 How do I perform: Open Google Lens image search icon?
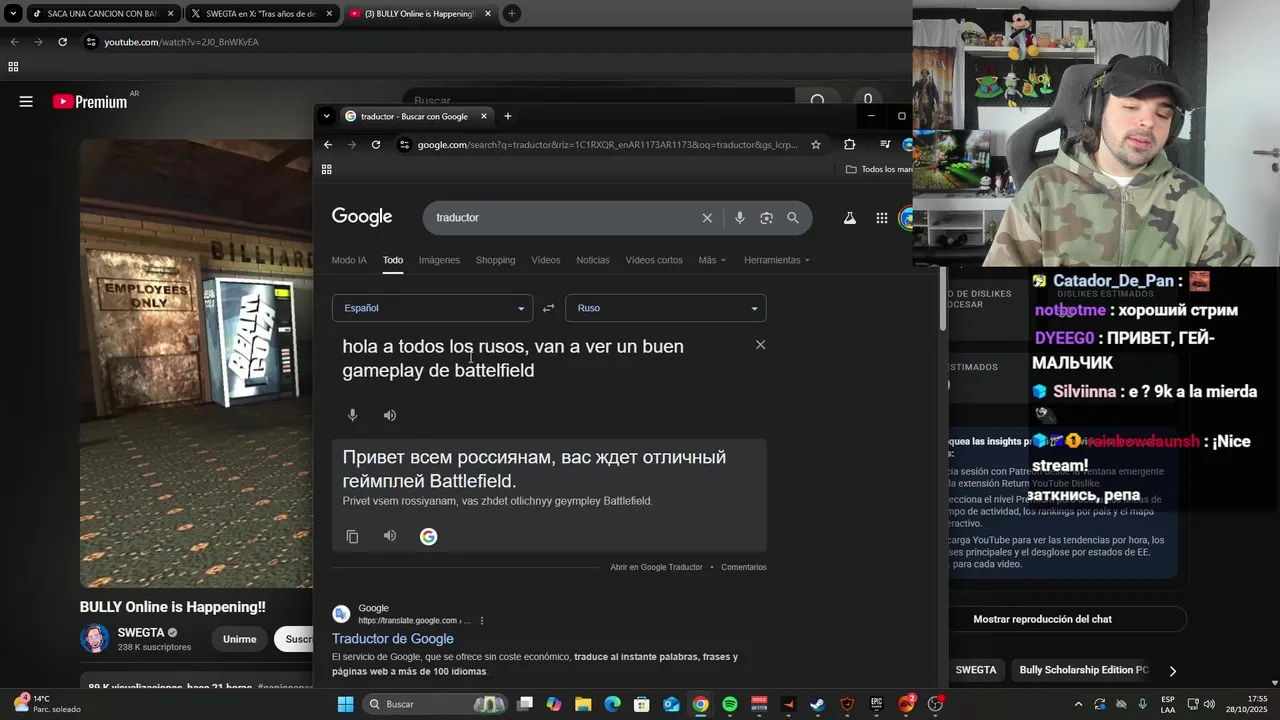point(766,218)
